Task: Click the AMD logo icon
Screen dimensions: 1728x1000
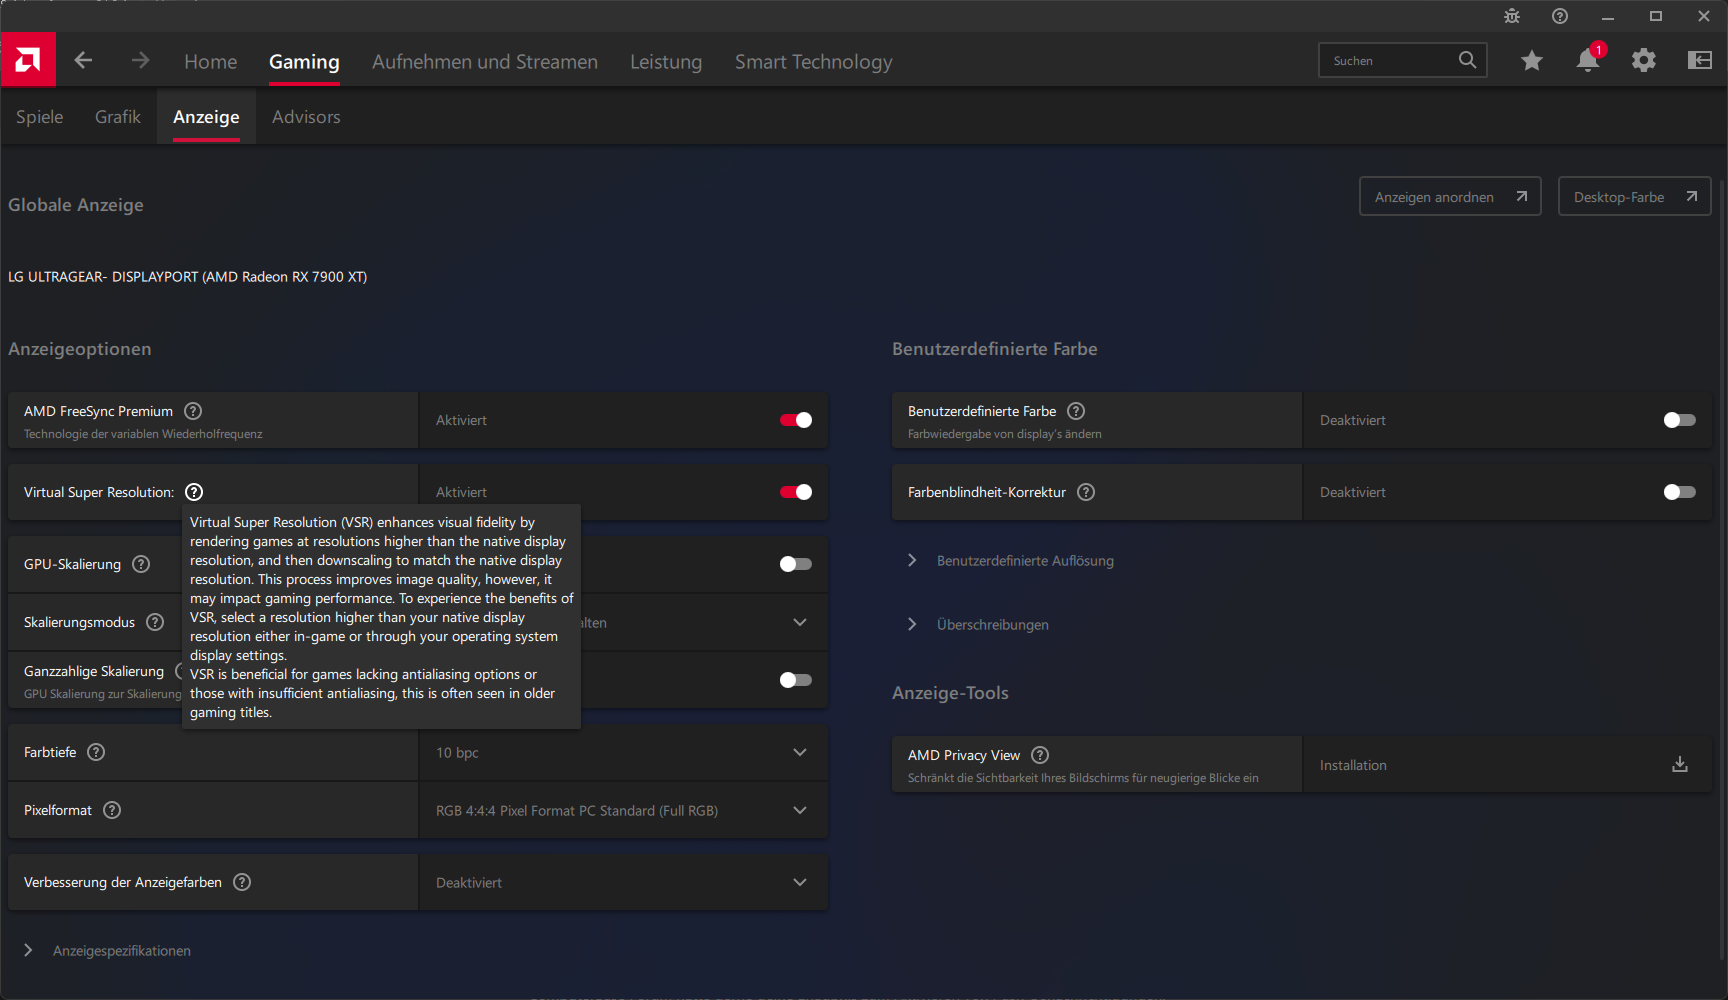Action: (28, 60)
